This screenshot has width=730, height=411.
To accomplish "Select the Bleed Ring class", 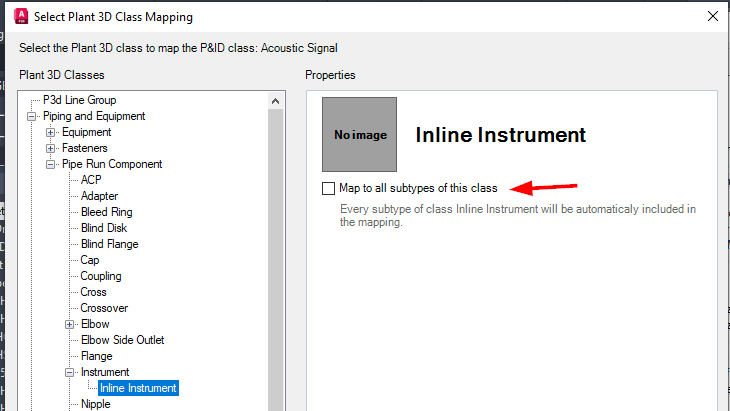I will coord(106,212).
